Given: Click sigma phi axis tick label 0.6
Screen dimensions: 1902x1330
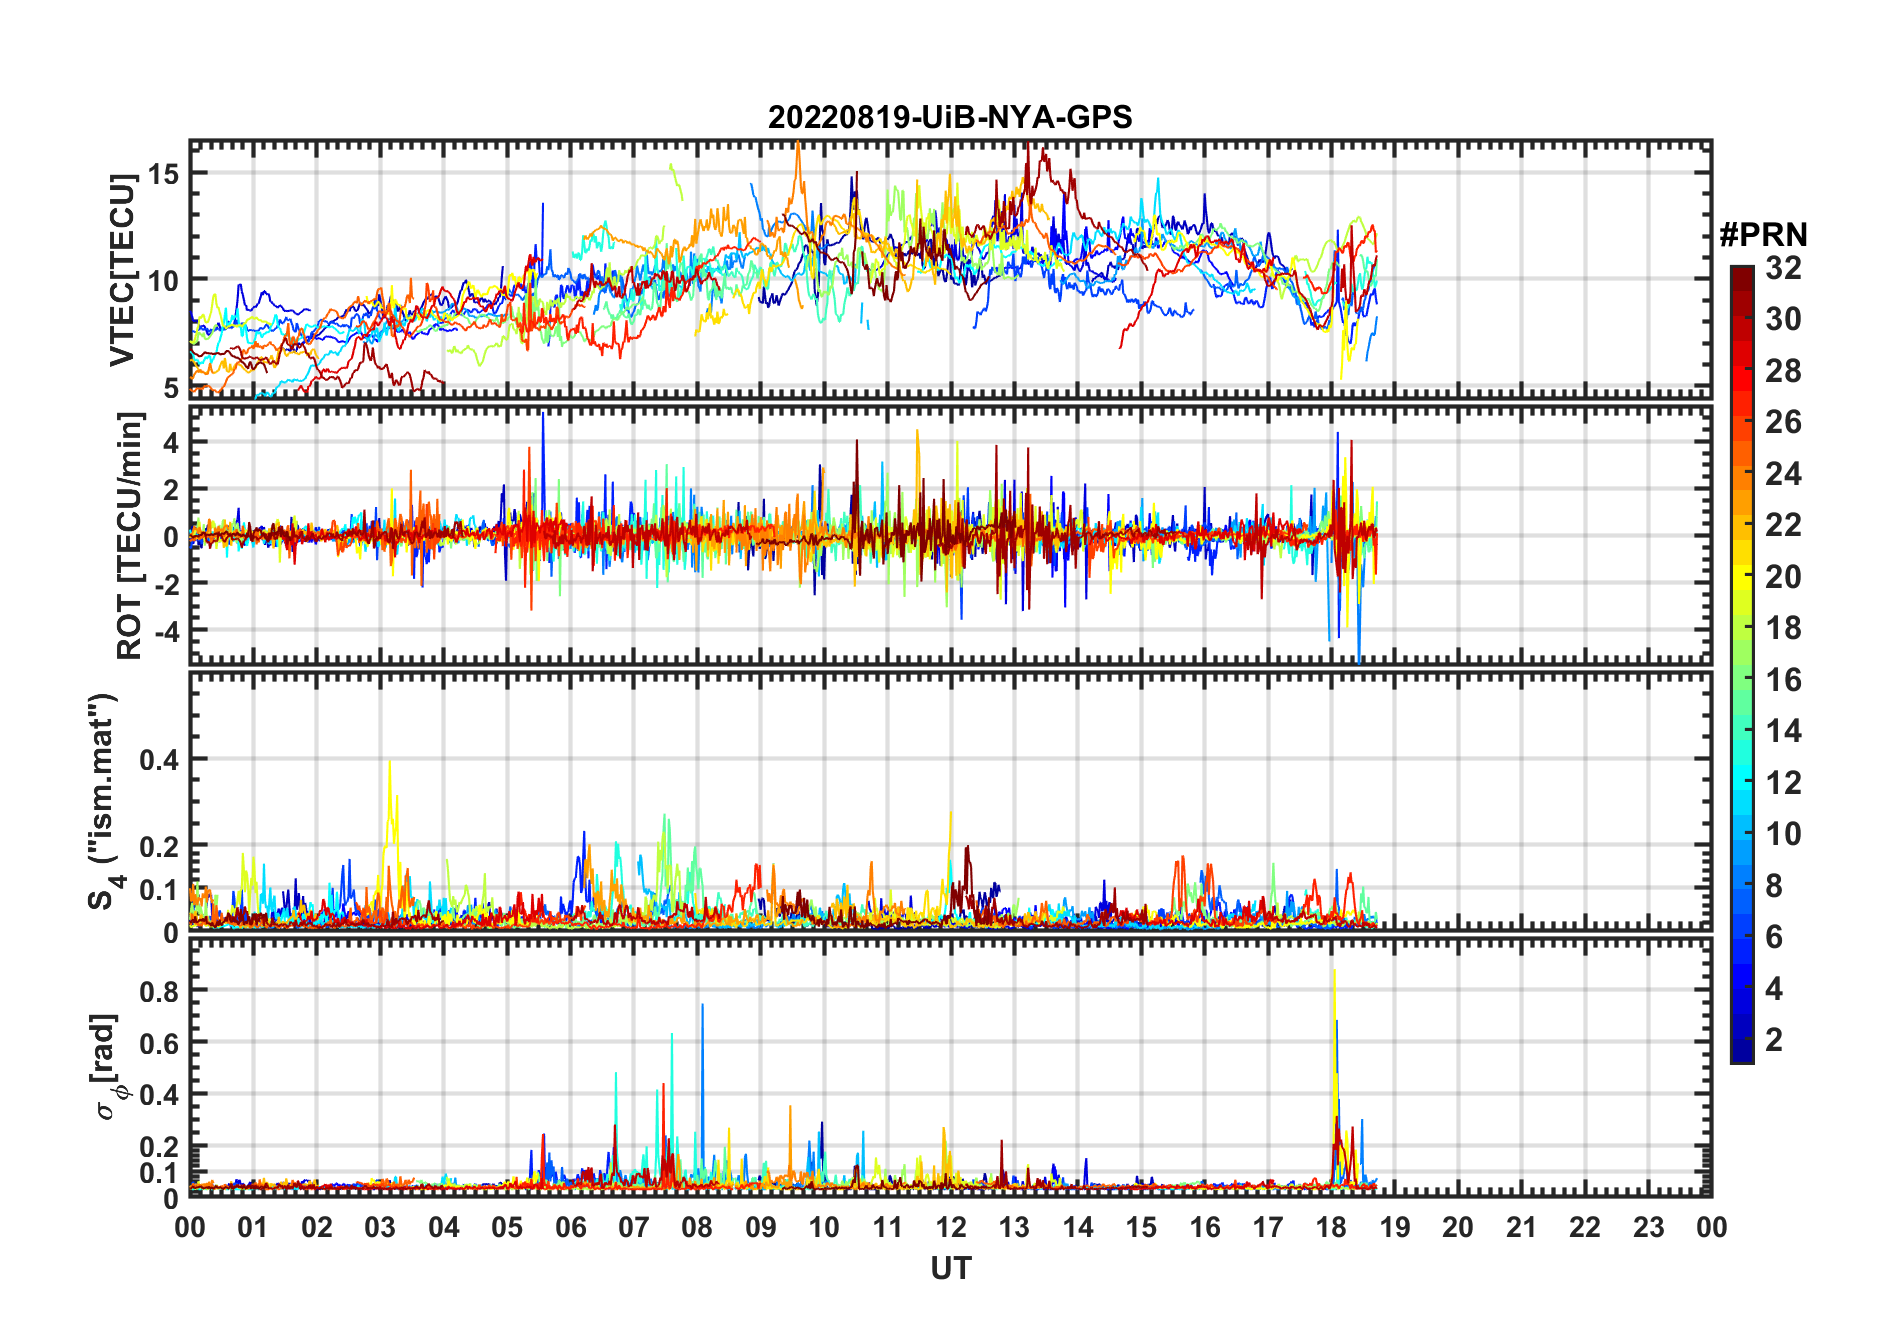Looking at the screenshot, I should [x=159, y=1043].
